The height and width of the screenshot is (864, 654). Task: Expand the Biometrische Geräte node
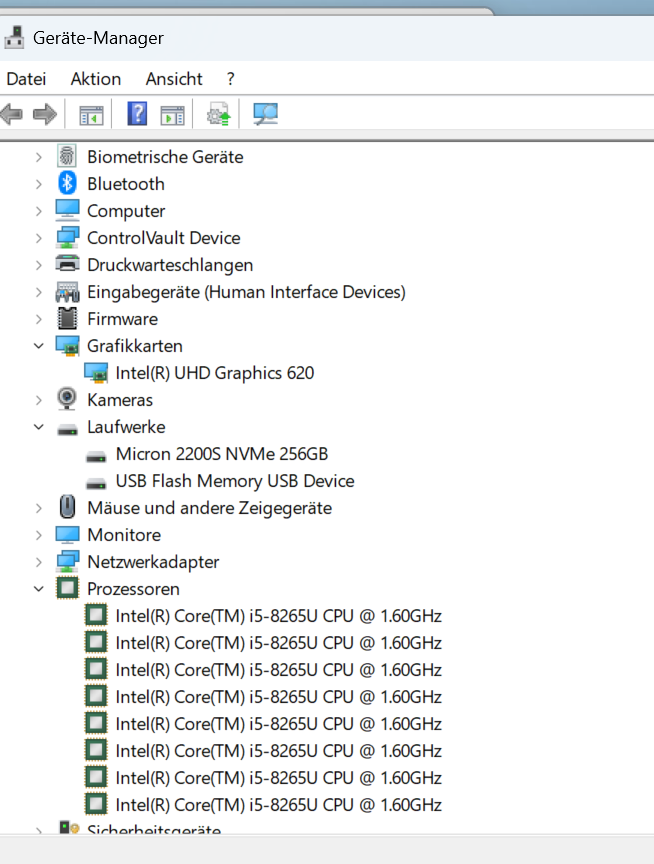click(x=39, y=157)
